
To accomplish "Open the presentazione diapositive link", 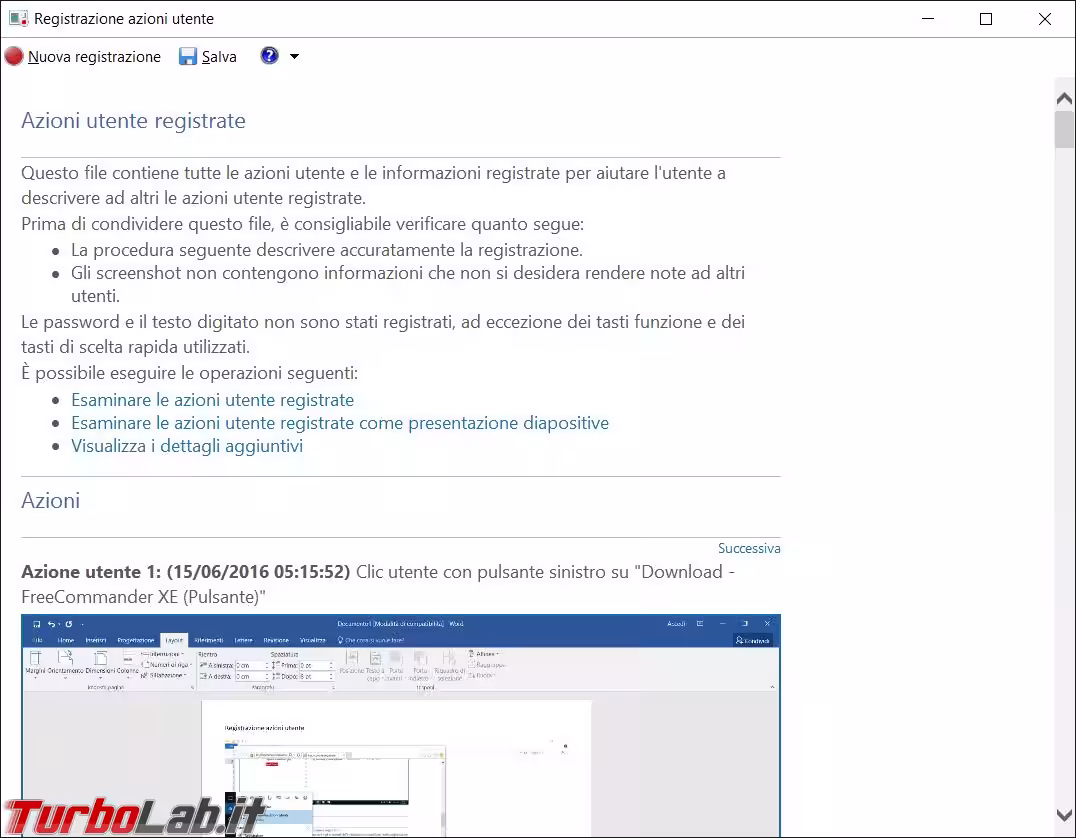I will click(339, 423).
